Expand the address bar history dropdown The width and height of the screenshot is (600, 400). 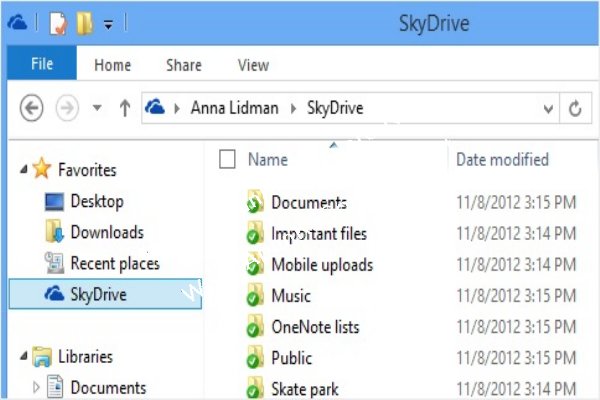(x=548, y=109)
